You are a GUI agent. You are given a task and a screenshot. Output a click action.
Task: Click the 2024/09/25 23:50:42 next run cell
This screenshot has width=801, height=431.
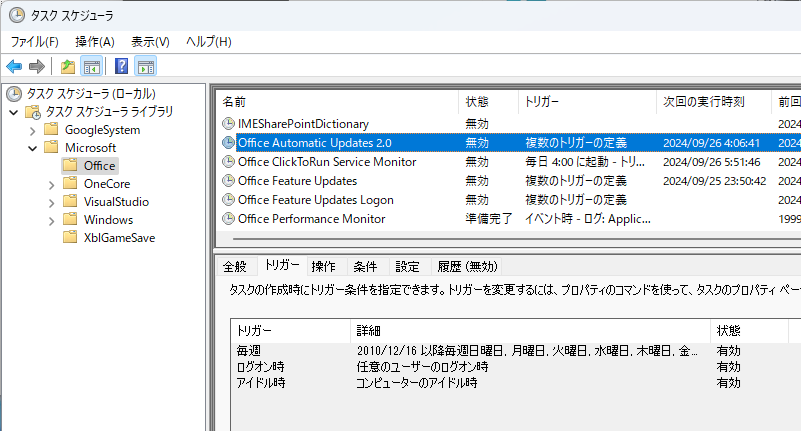pyautogui.click(x=714, y=181)
